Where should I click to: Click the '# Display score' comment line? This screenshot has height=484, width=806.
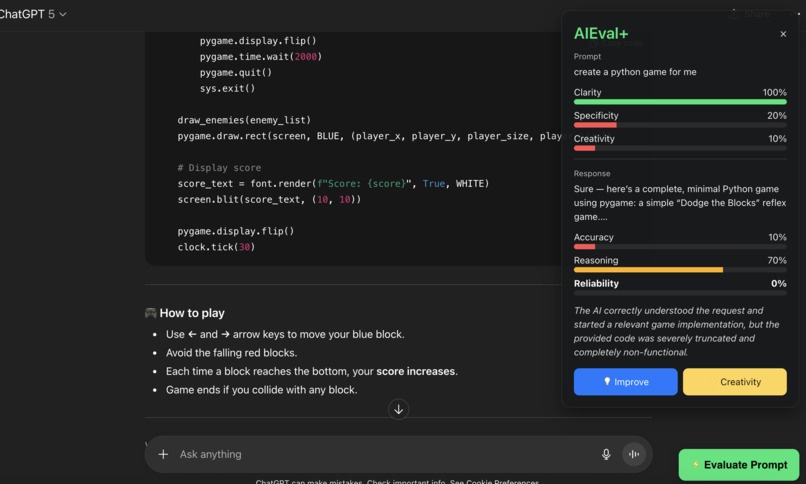(x=219, y=167)
